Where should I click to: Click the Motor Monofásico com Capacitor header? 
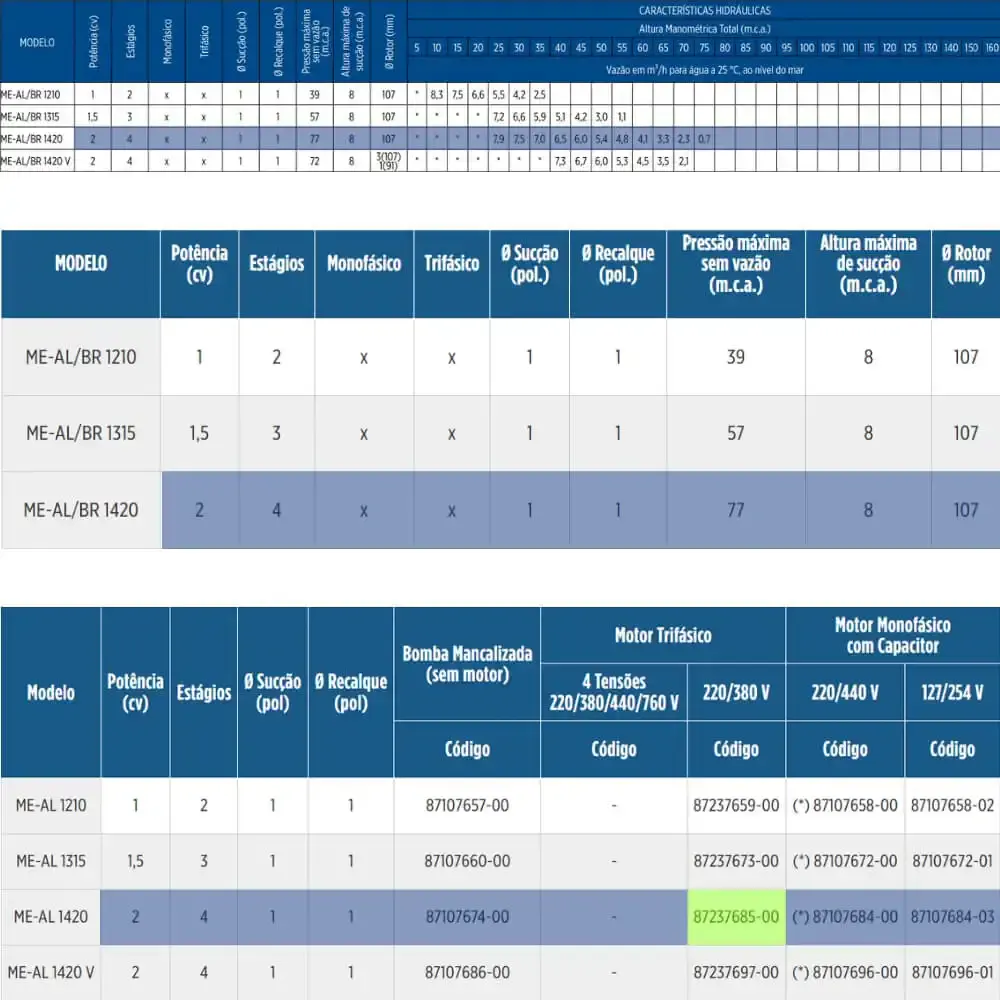(893, 635)
